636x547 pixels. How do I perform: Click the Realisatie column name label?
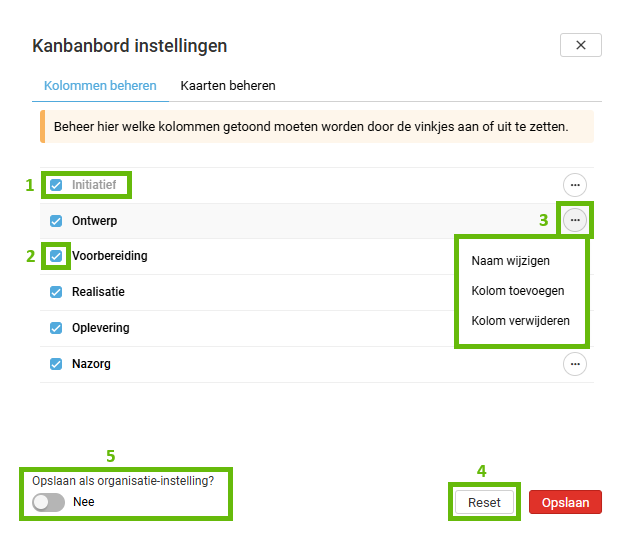coord(98,292)
